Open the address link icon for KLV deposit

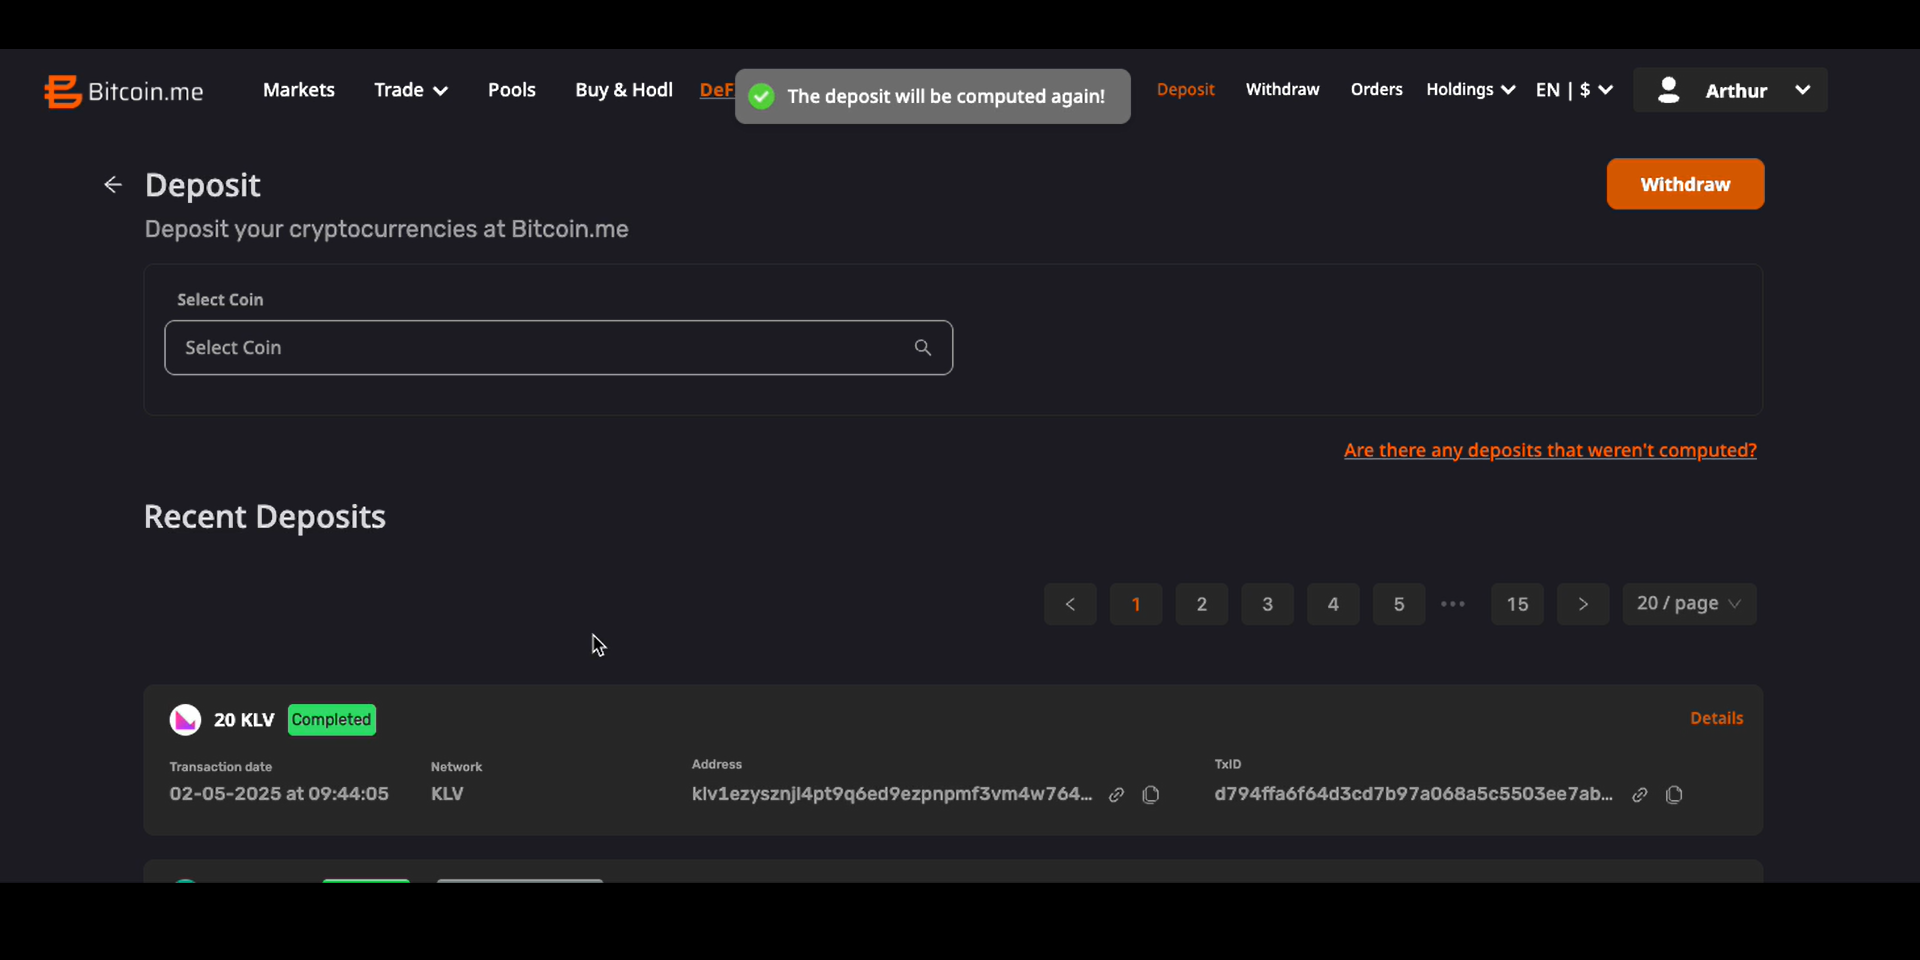(x=1117, y=795)
